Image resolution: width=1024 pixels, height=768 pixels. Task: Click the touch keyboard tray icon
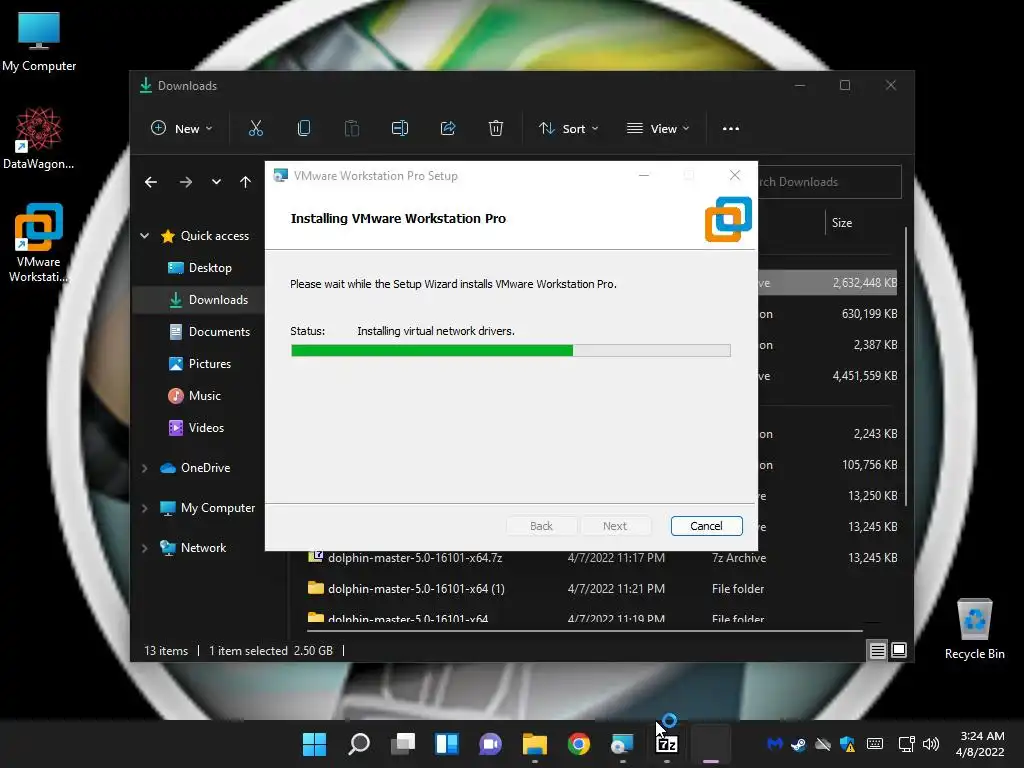[x=874, y=744]
